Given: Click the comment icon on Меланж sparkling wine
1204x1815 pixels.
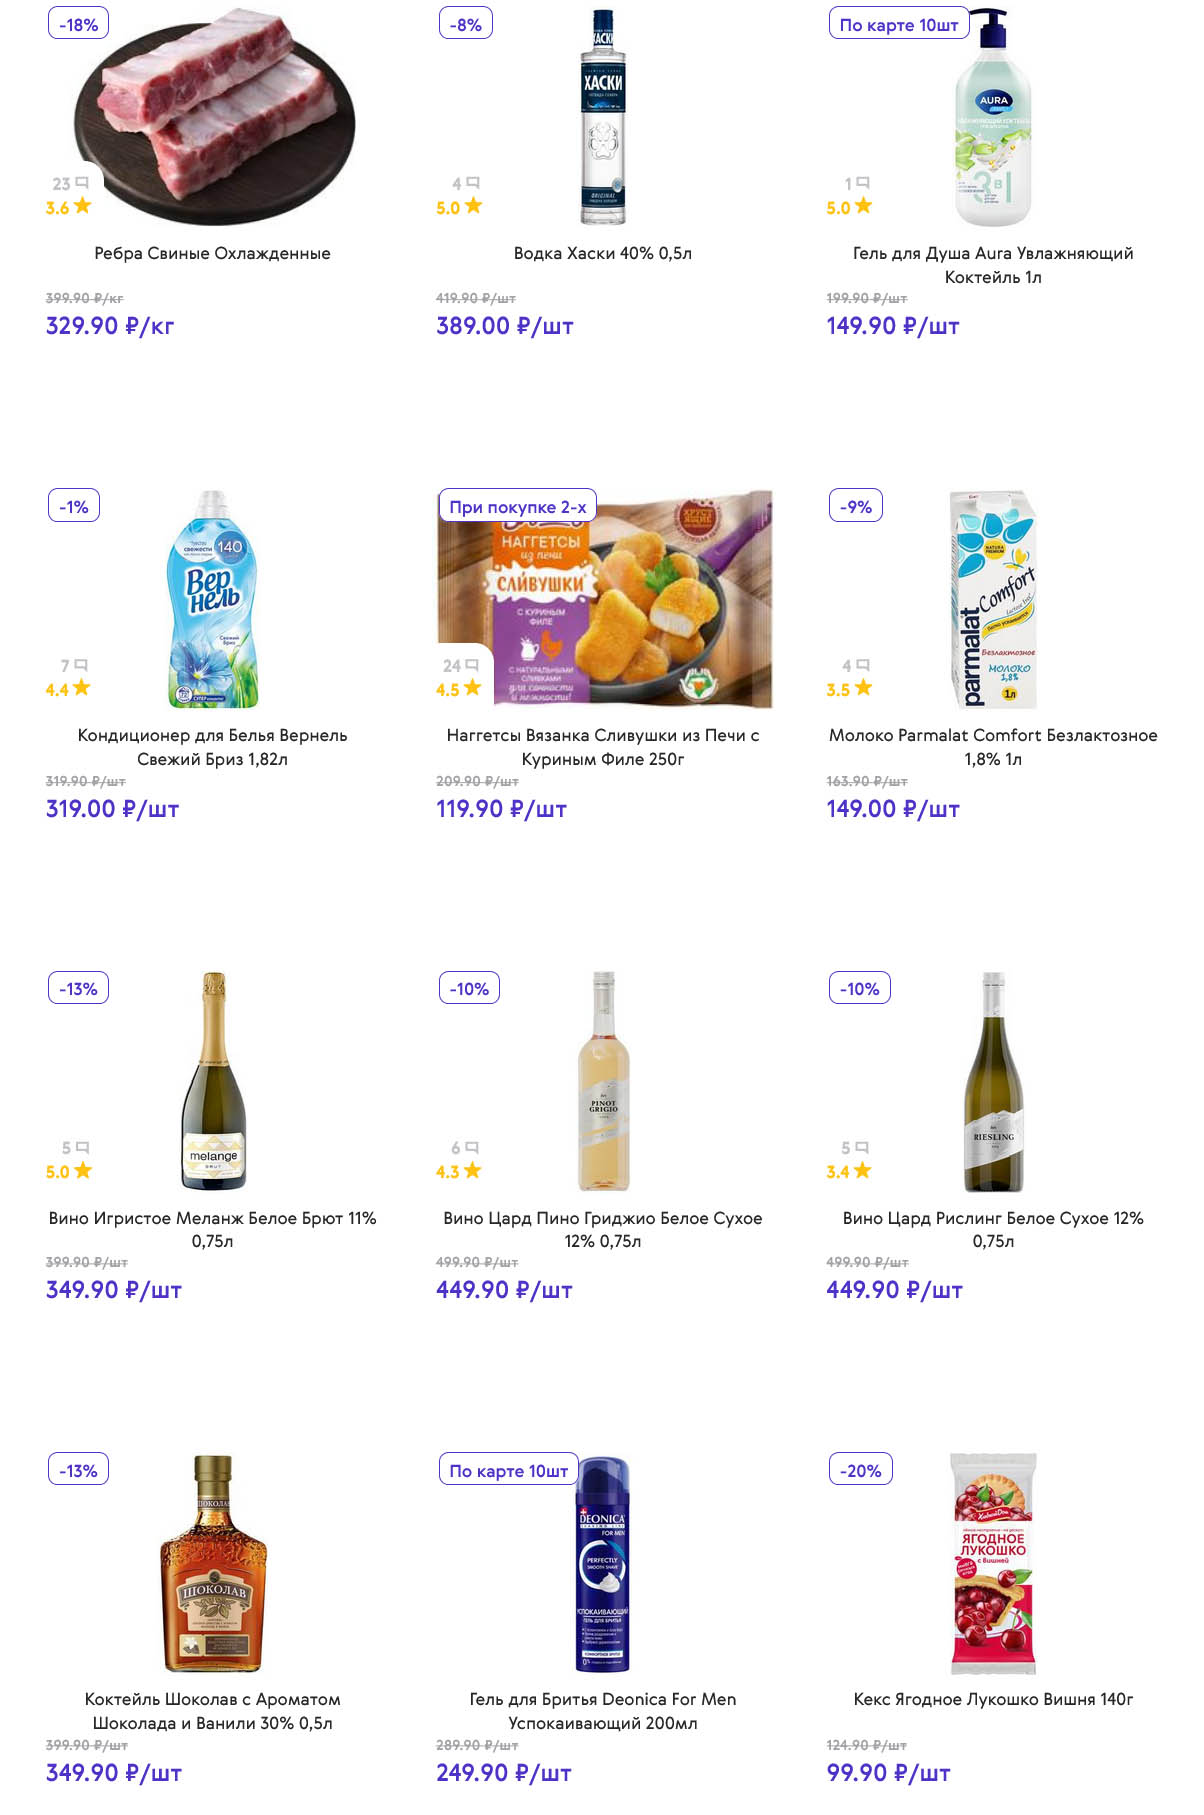Looking at the screenshot, I should [82, 1147].
